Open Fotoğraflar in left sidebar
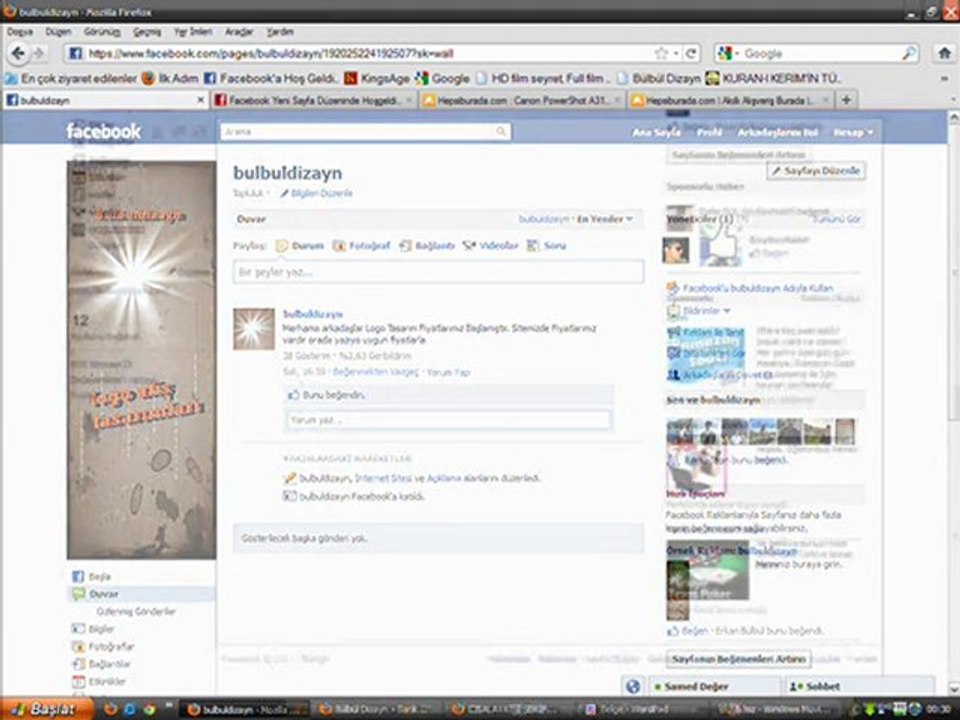This screenshot has width=960, height=720. [x=103, y=647]
